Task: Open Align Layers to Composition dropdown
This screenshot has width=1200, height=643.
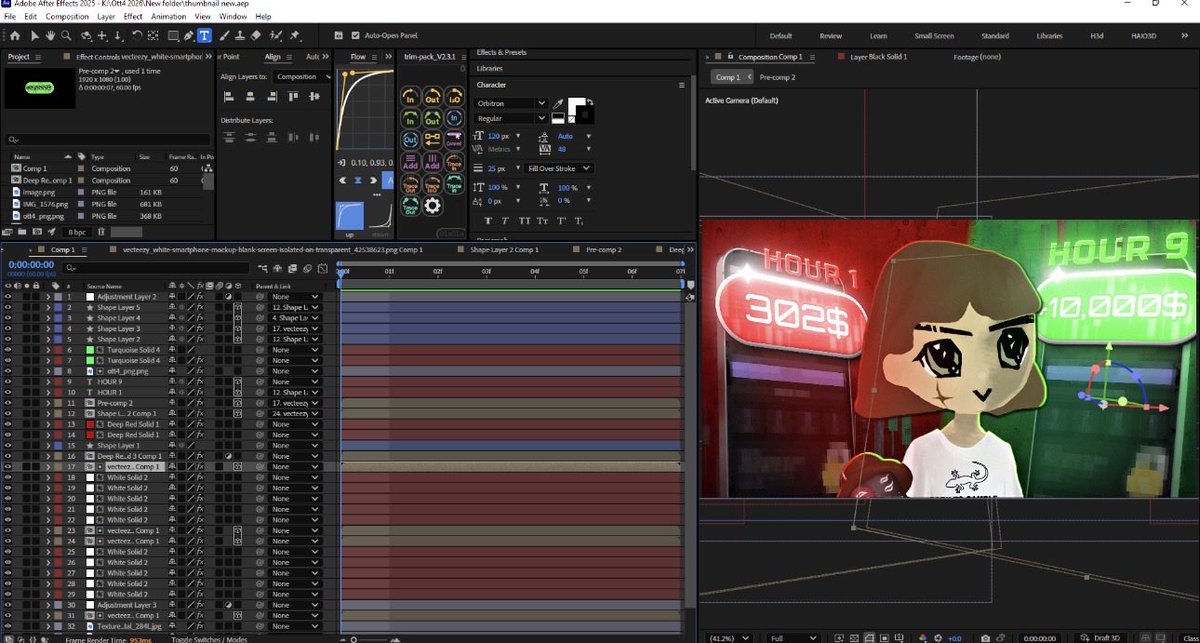Action: pos(303,76)
